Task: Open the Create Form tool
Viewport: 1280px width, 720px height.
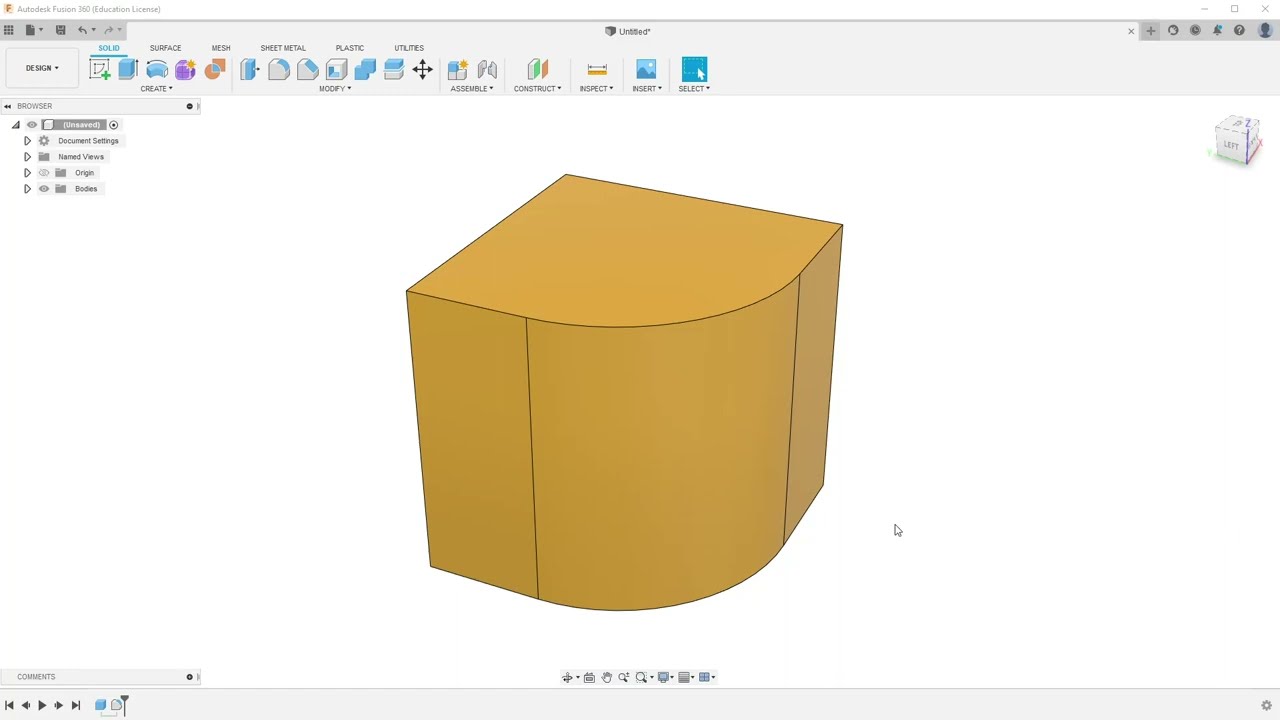Action: click(186, 69)
